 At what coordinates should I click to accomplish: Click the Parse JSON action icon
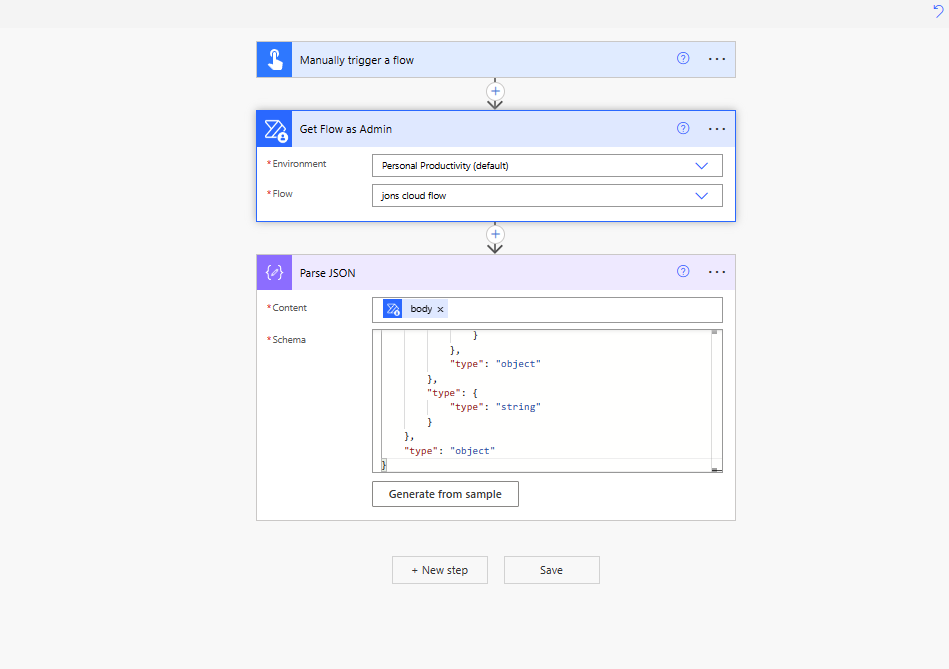(274, 271)
